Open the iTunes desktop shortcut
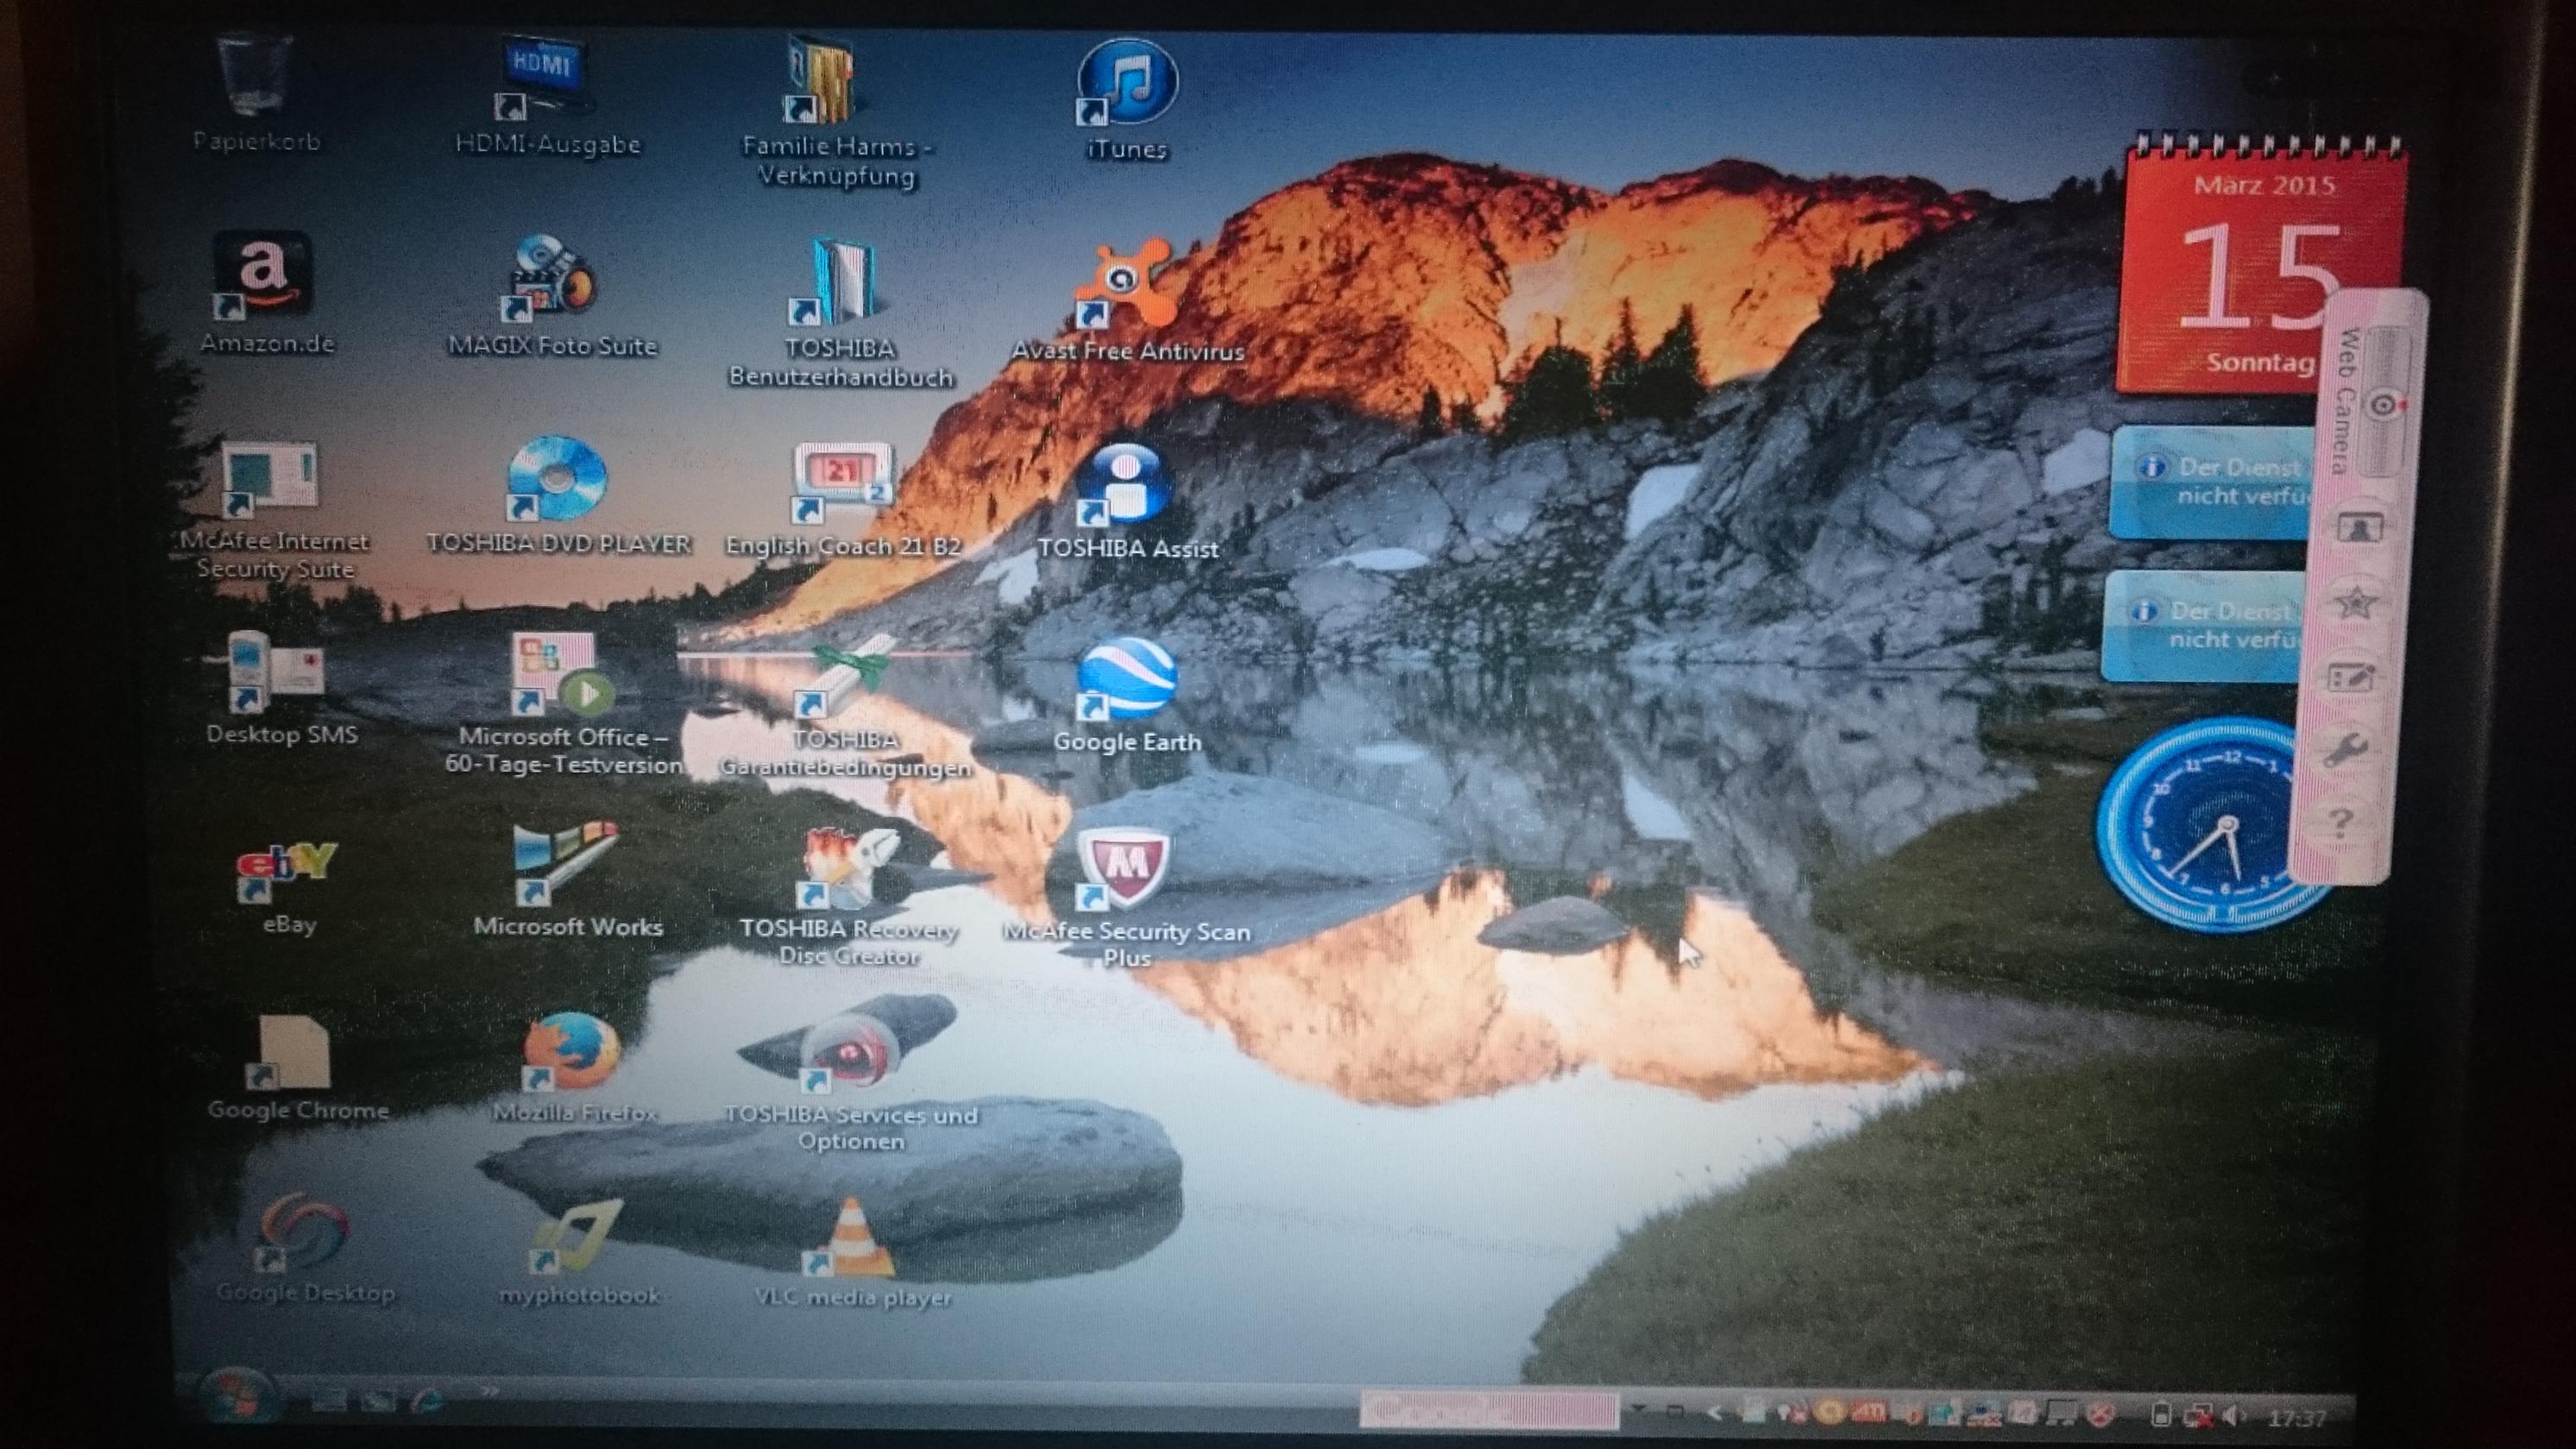Viewport: 2576px width, 1449px height. tap(1127, 84)
